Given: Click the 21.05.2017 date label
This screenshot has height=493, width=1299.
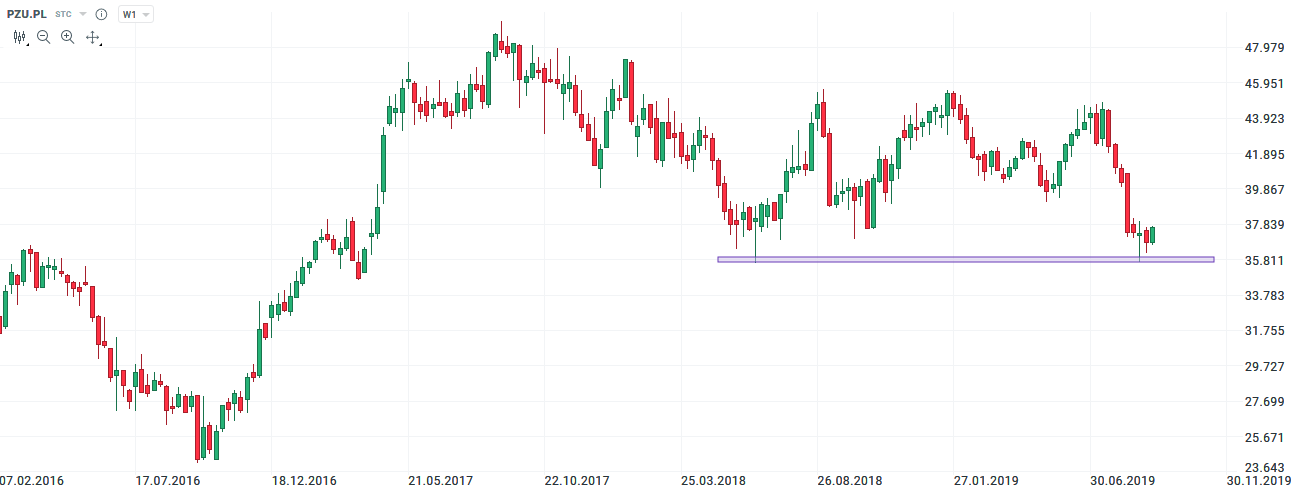Looking at the screenshot, I should (440, 481).
